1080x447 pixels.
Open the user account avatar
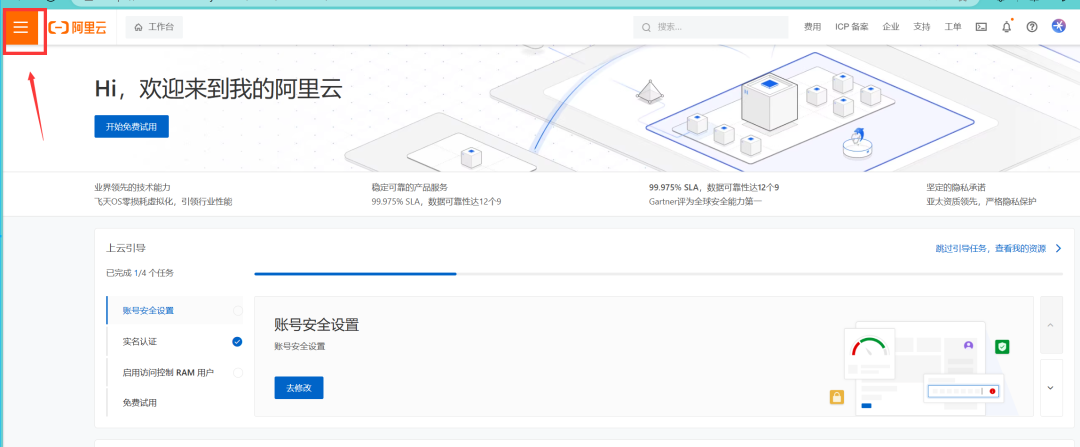pyautogui.click(x=1059, y=27)
